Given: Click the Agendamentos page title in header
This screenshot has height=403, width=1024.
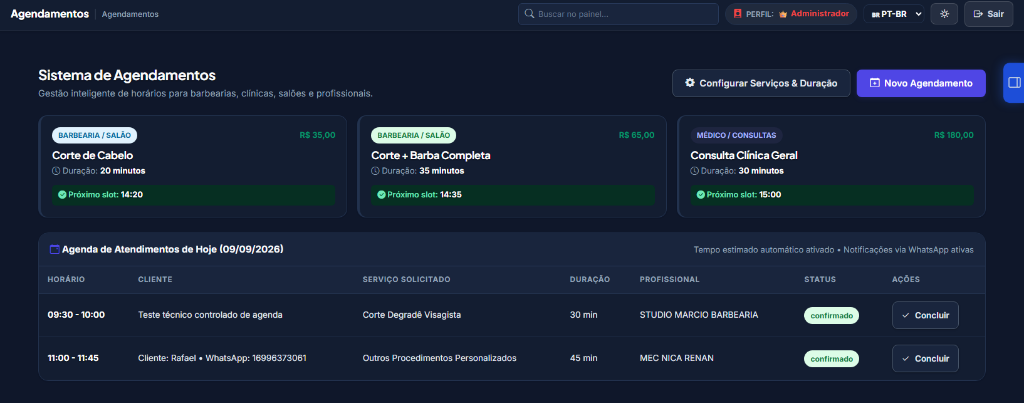Looking at the screenshot, I should coord(50,14).
